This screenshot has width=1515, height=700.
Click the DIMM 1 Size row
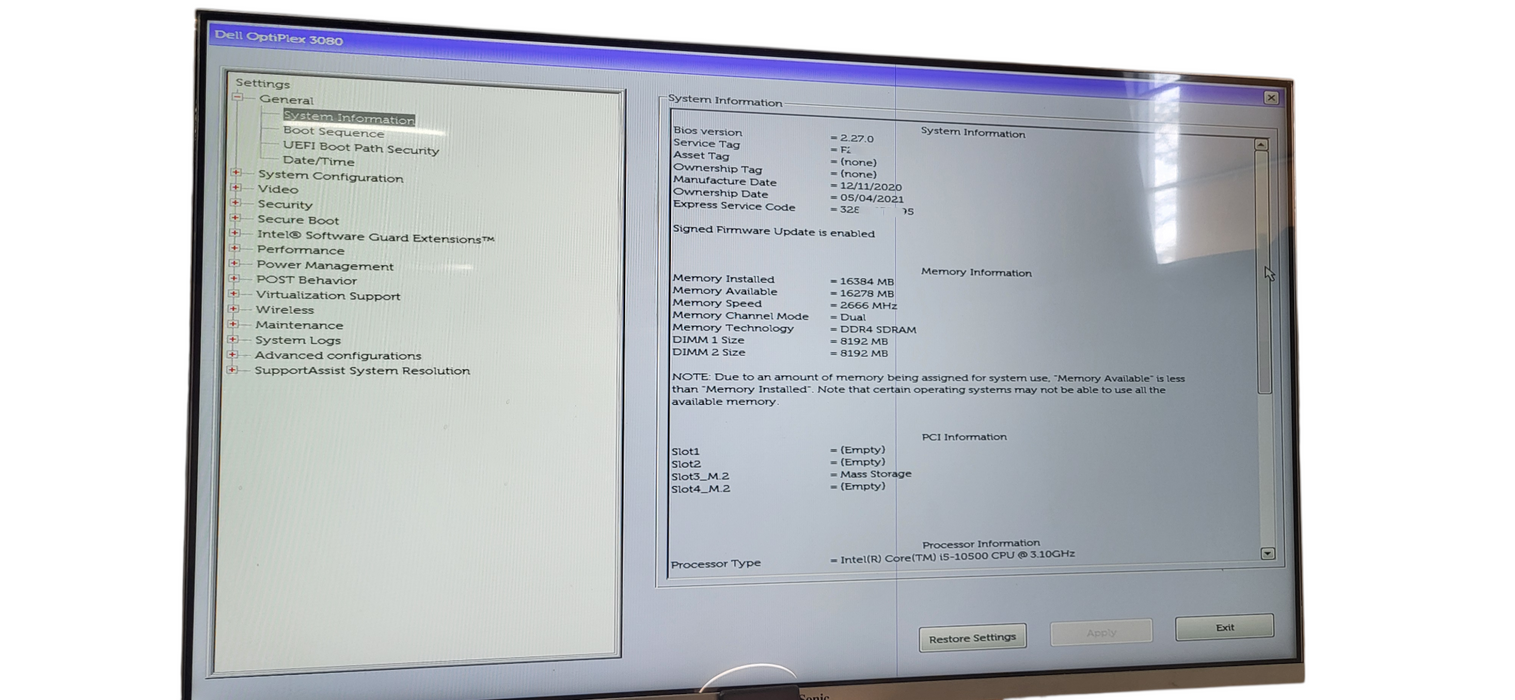[780, 341]
